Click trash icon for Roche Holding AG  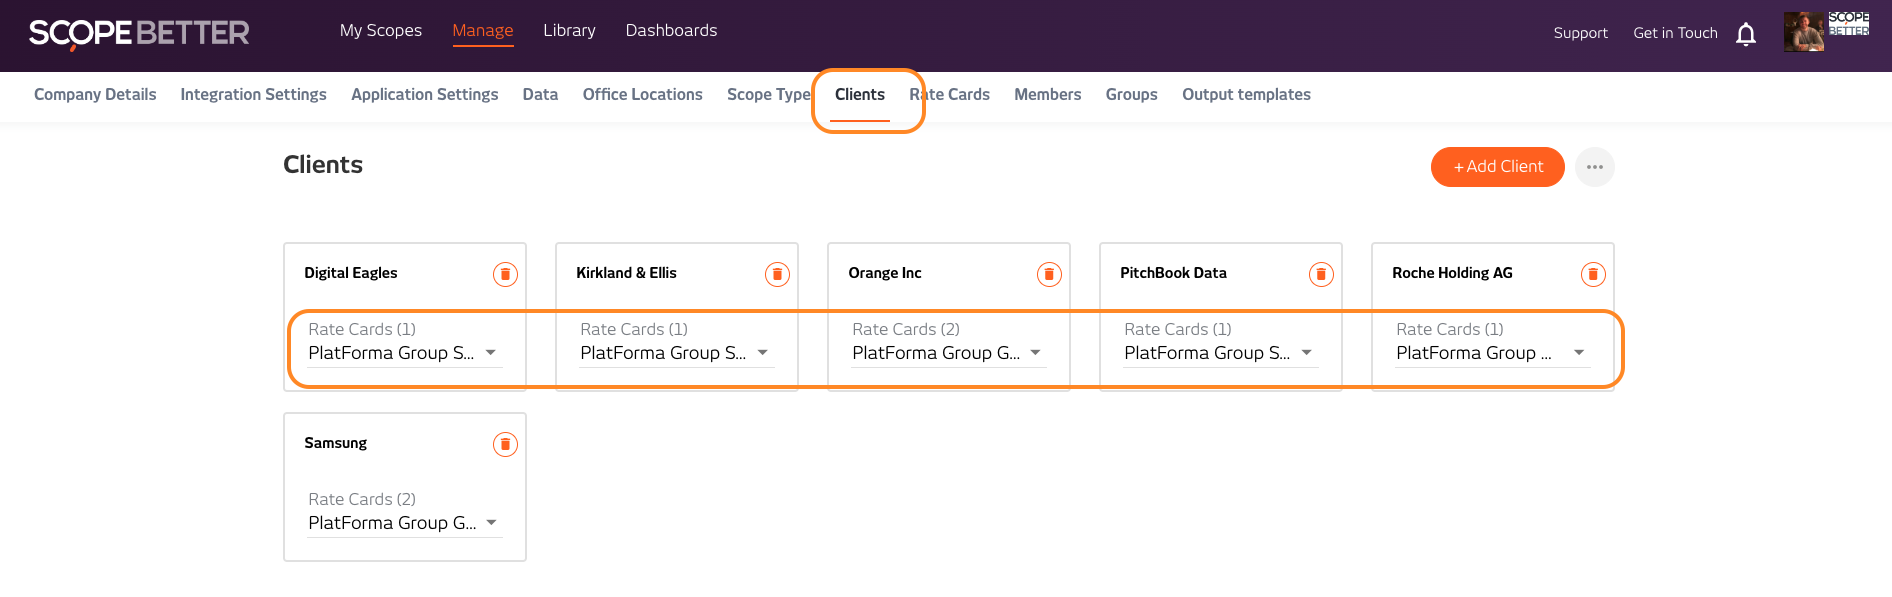[1593, 274]
